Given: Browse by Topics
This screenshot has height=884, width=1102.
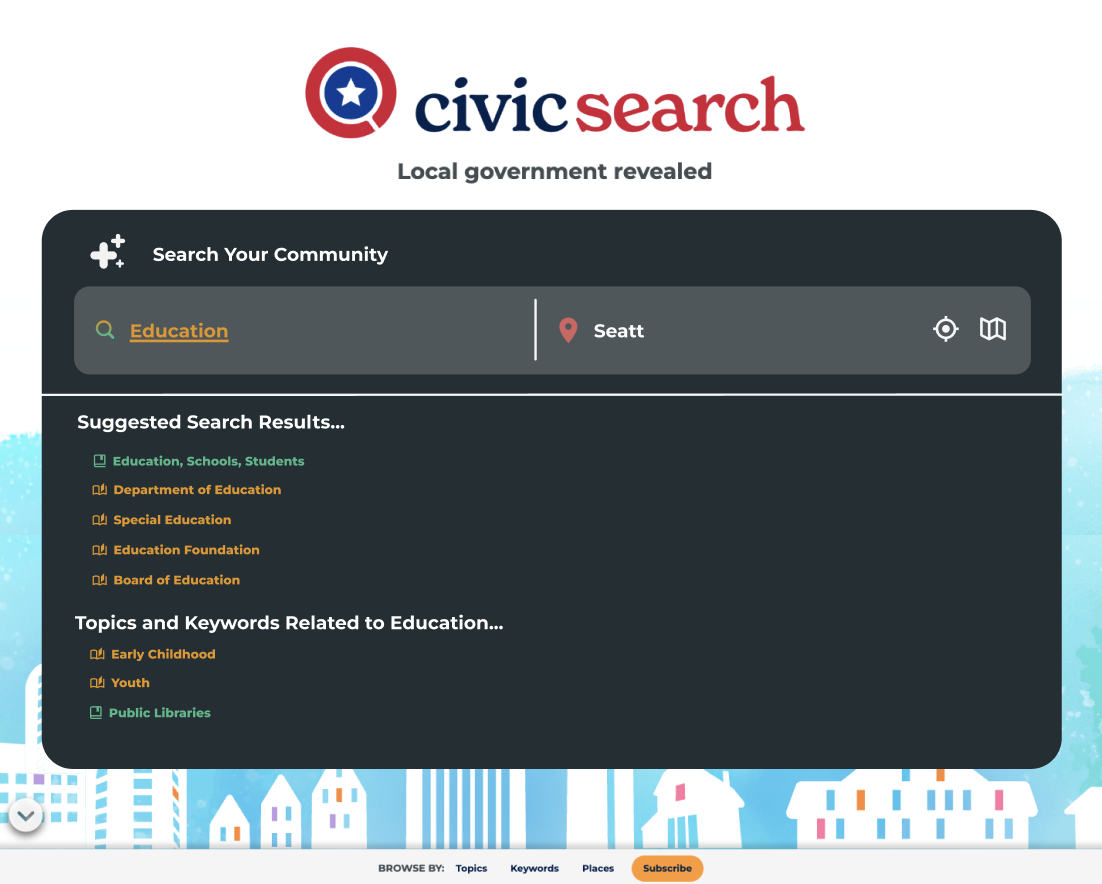Looking at the screenshot, I should tap(471, 868).
